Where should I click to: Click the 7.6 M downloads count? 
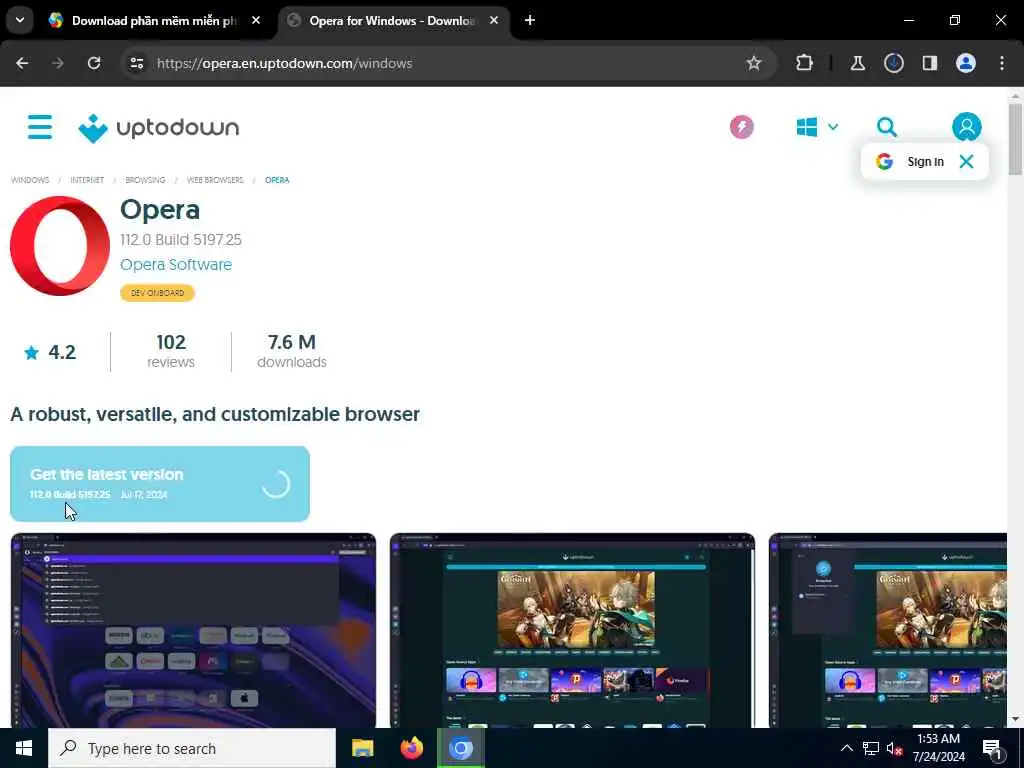[292, 351]
